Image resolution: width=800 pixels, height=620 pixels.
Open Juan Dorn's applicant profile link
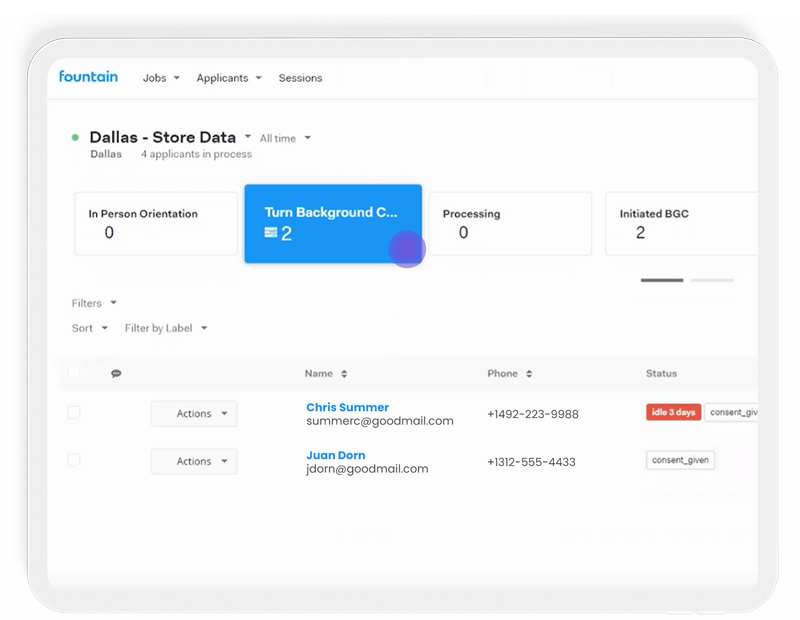point(335,455)
